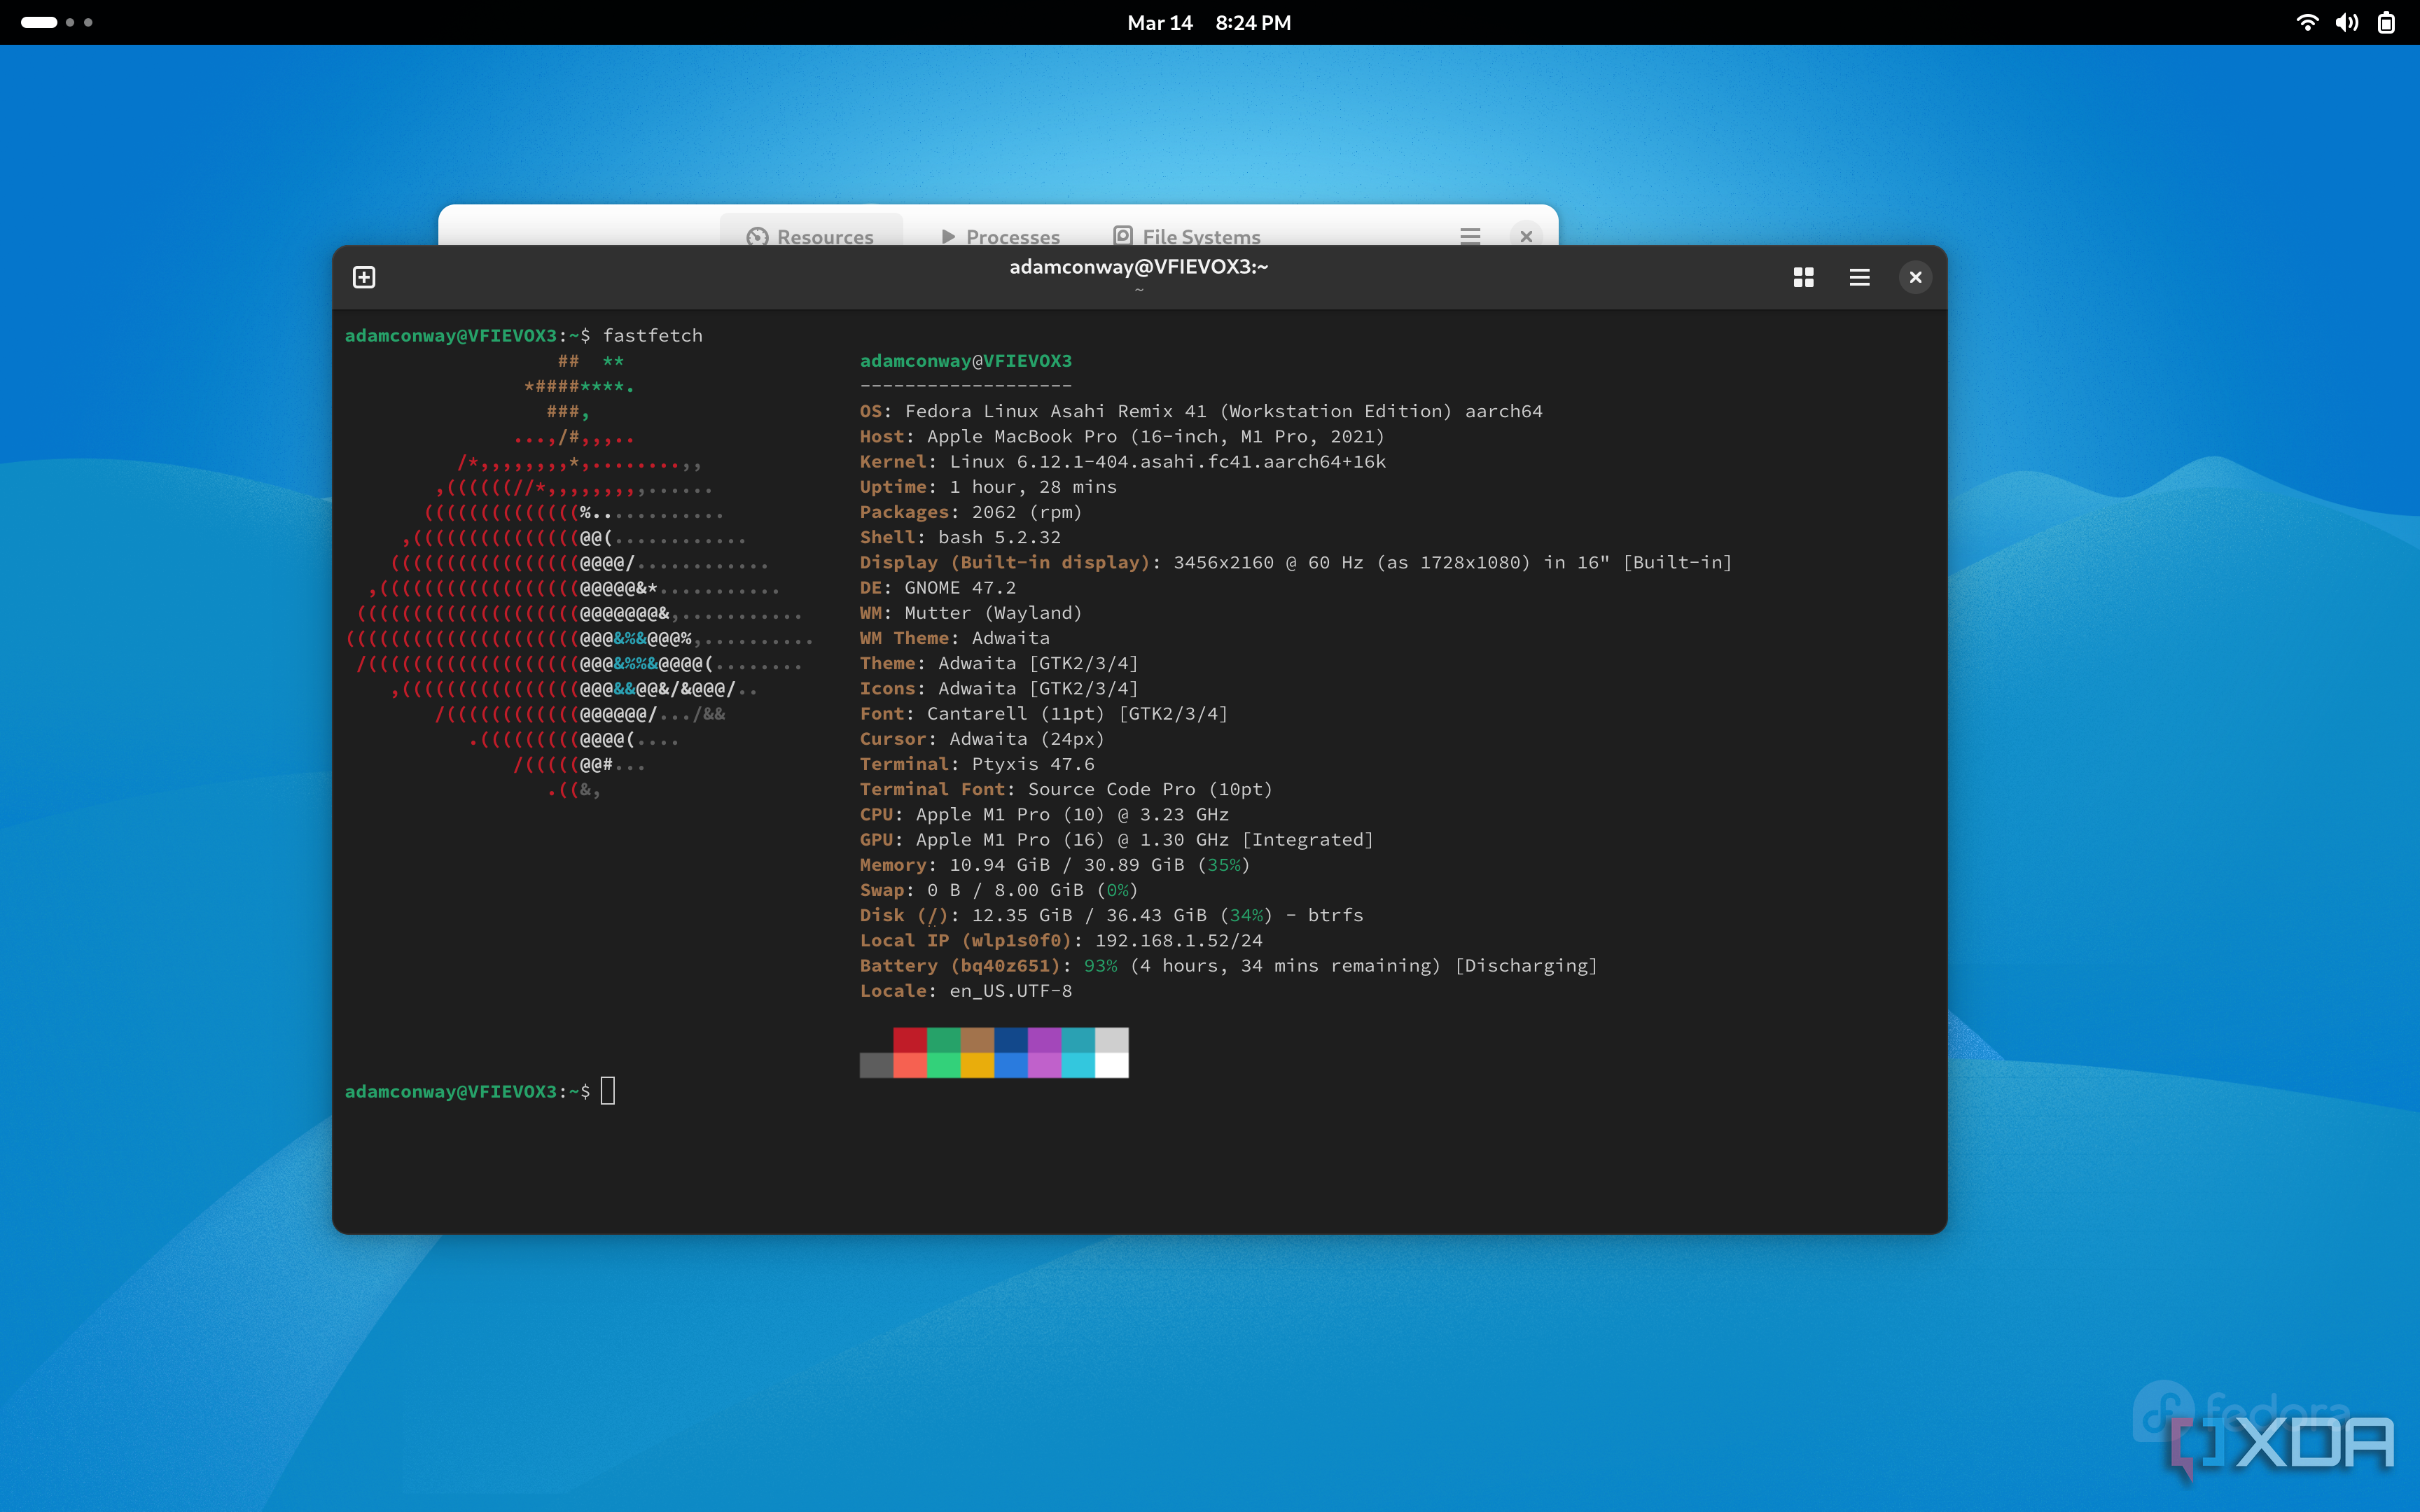Click the volume icon in the top bar
2420x1512 pixels.
click(x=2346, y=22)
